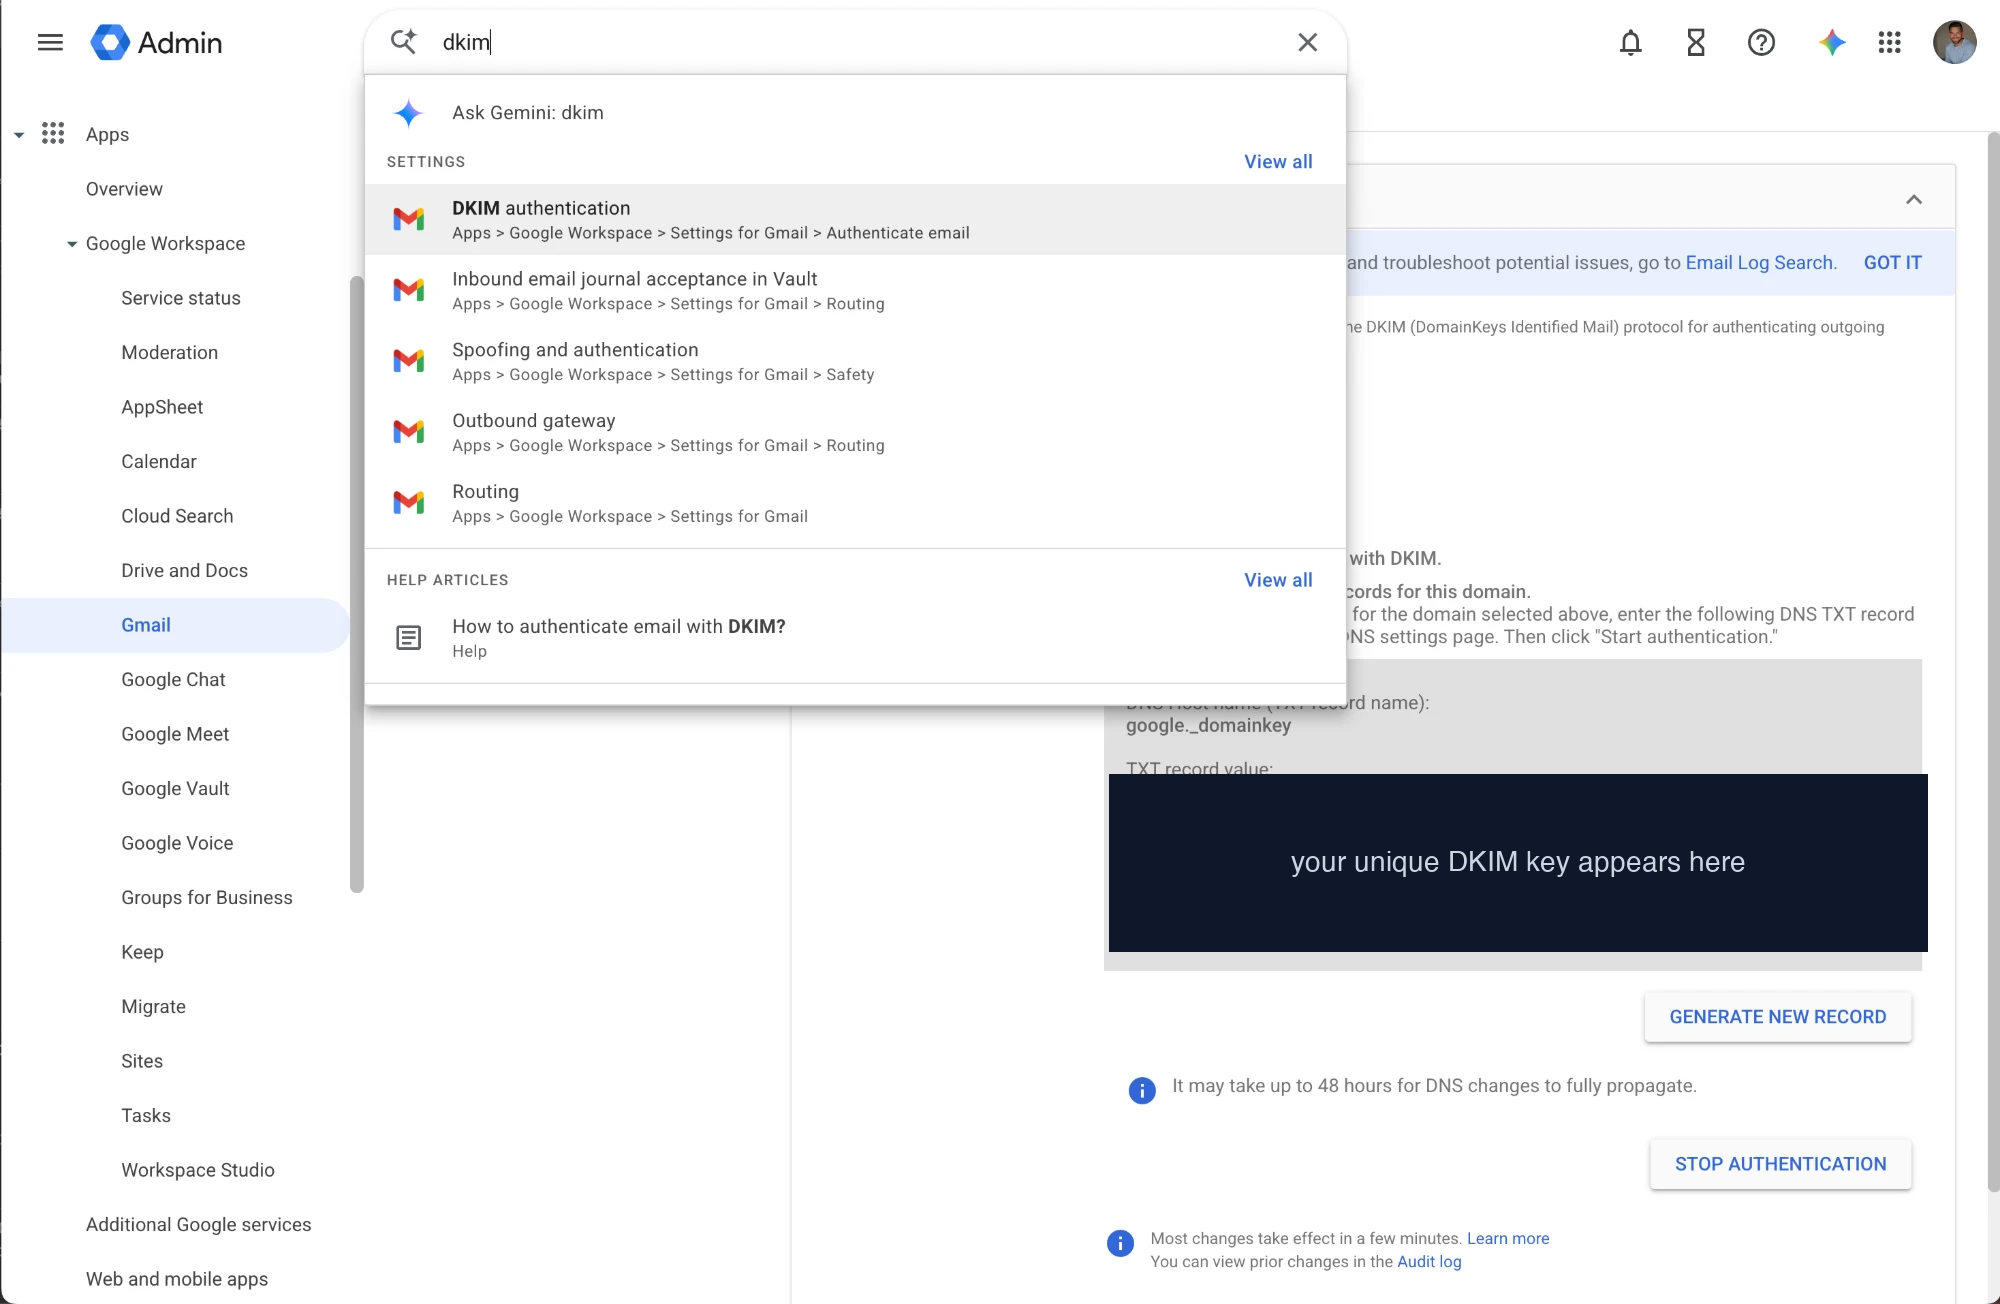Open Additional Google services in sidebar
2000x1304 pixels.
(198, 1225)
